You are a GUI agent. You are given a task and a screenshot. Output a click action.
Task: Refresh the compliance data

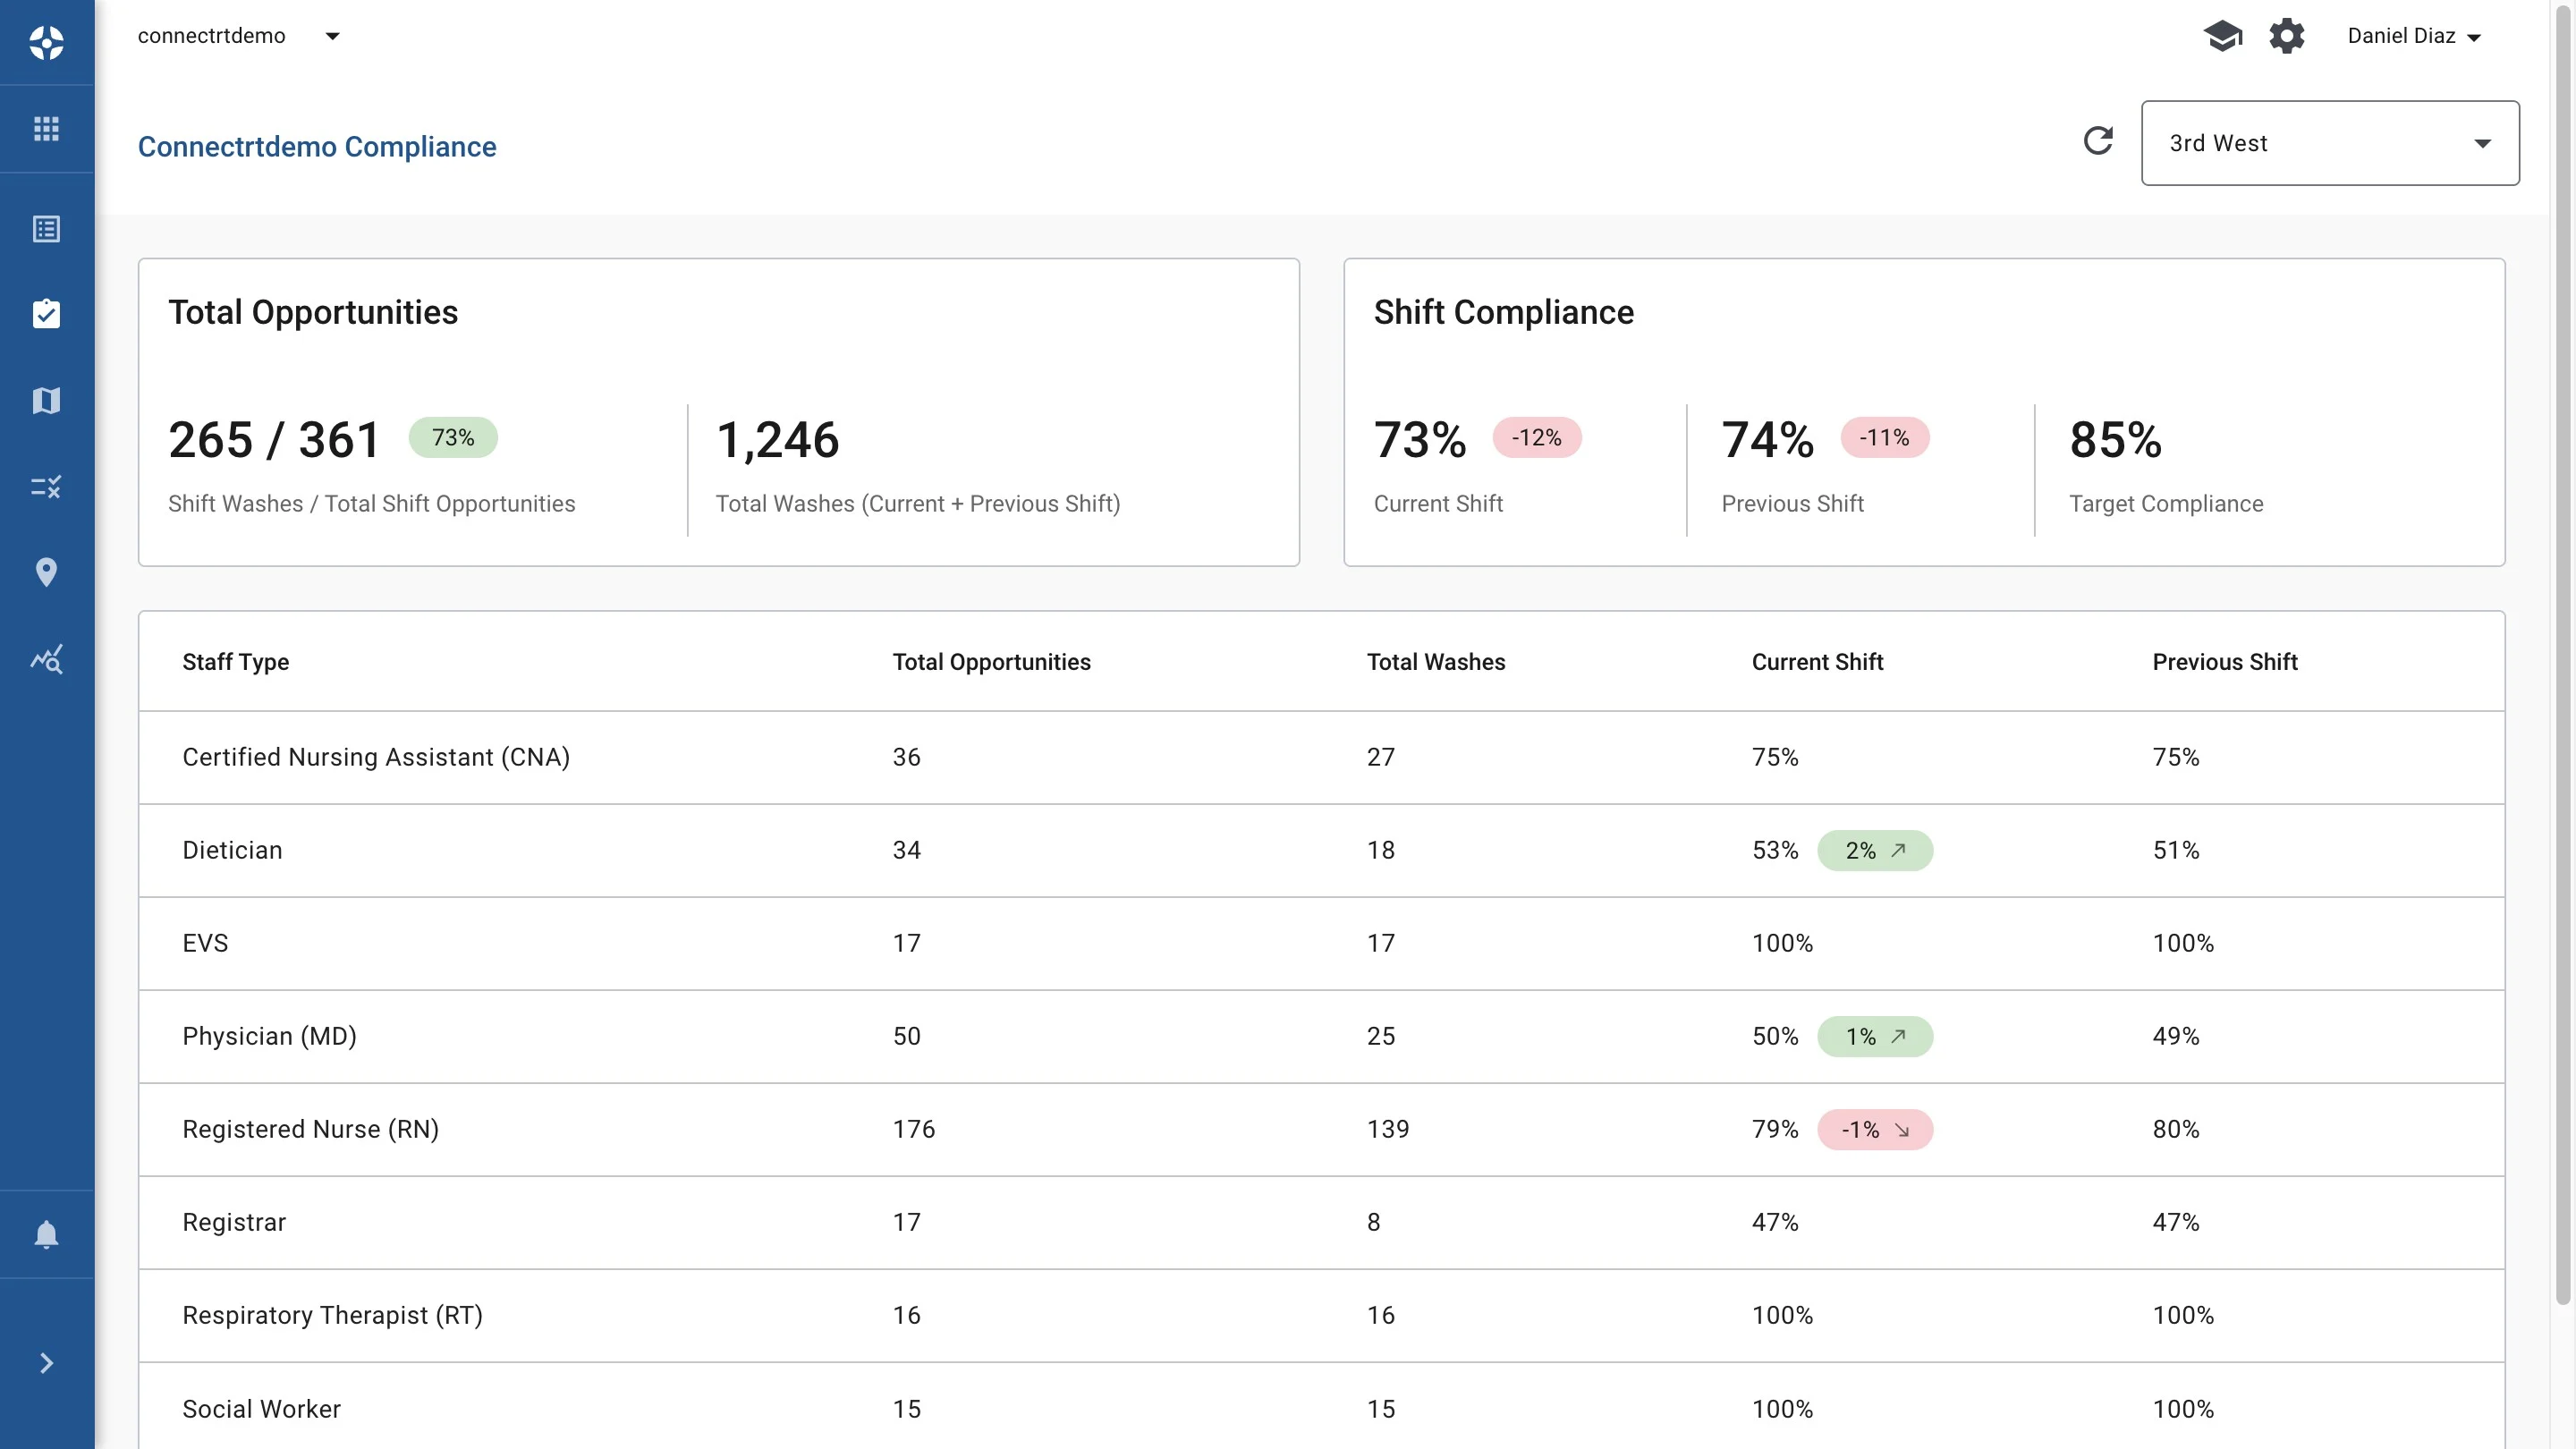coord(2098,141)
